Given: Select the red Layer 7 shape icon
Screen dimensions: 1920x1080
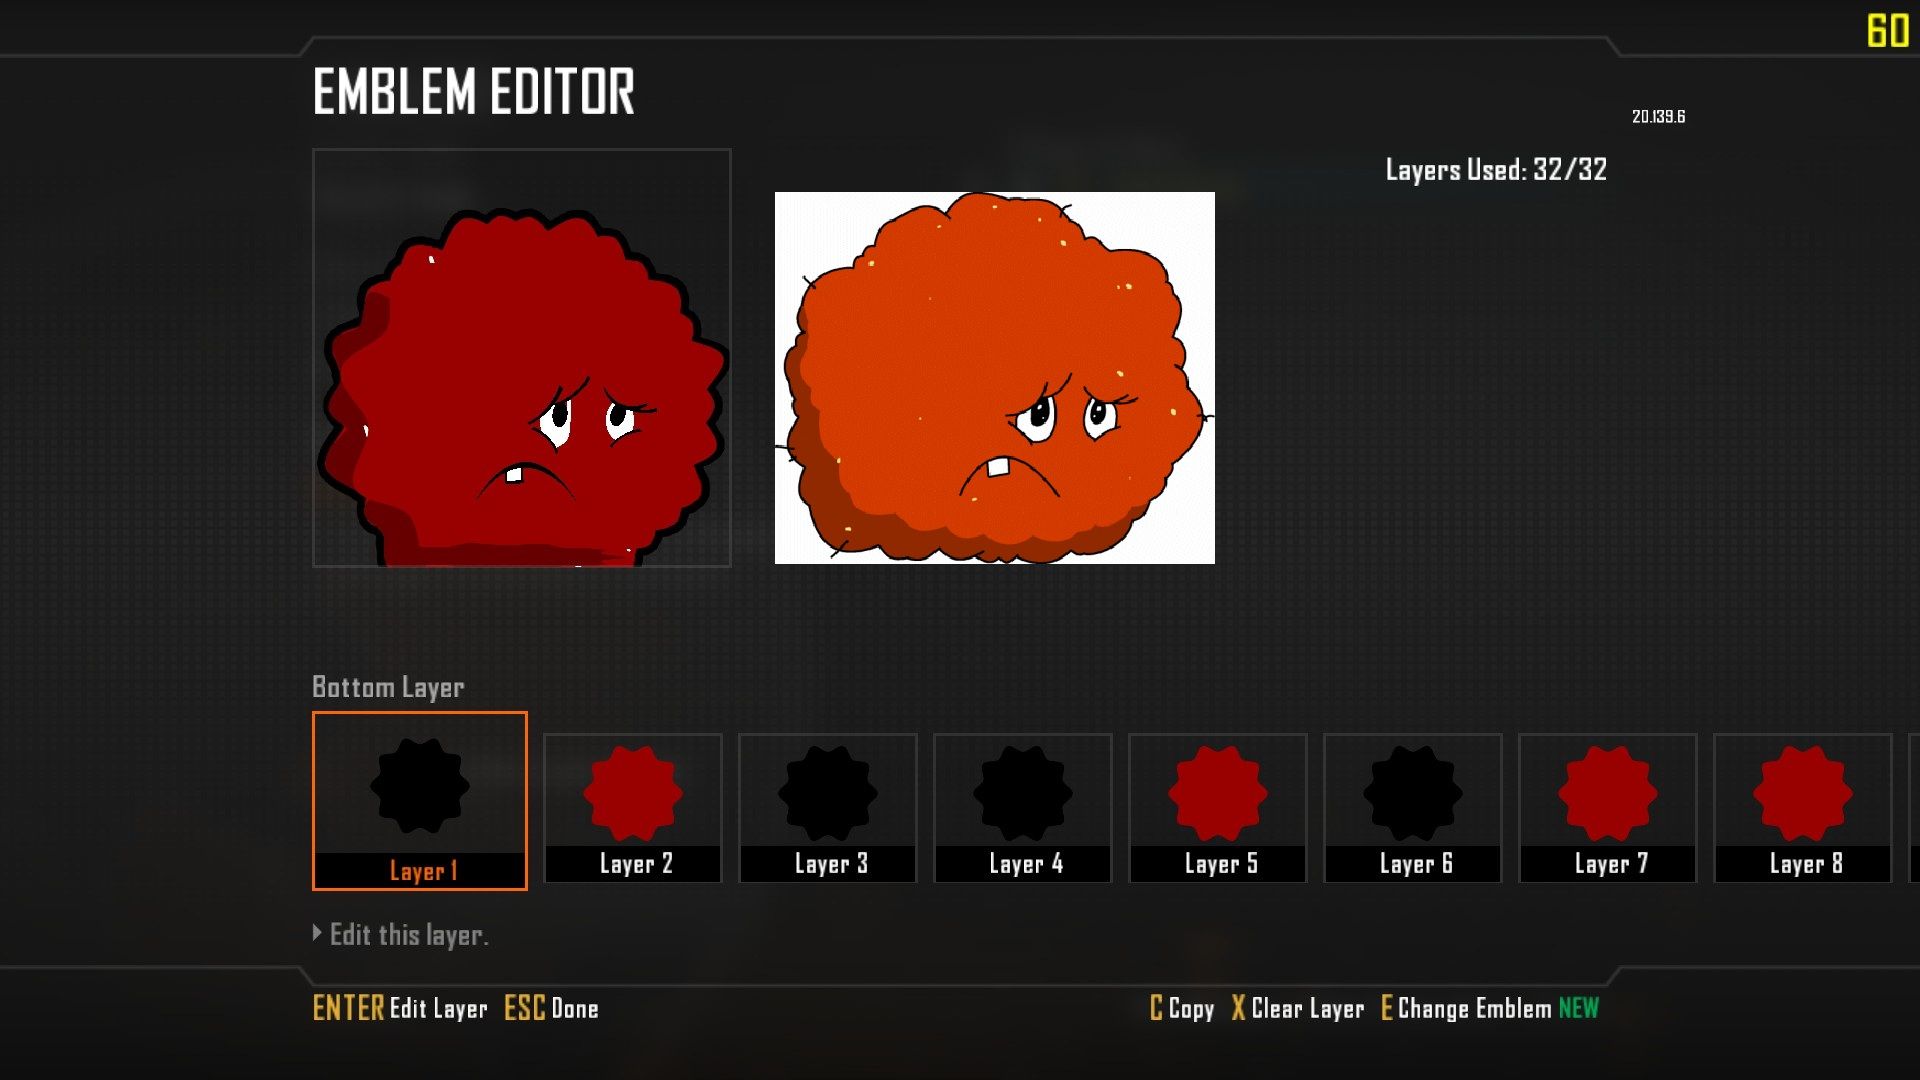Looking at the screenshot, I should click(x=1608, y=793).
